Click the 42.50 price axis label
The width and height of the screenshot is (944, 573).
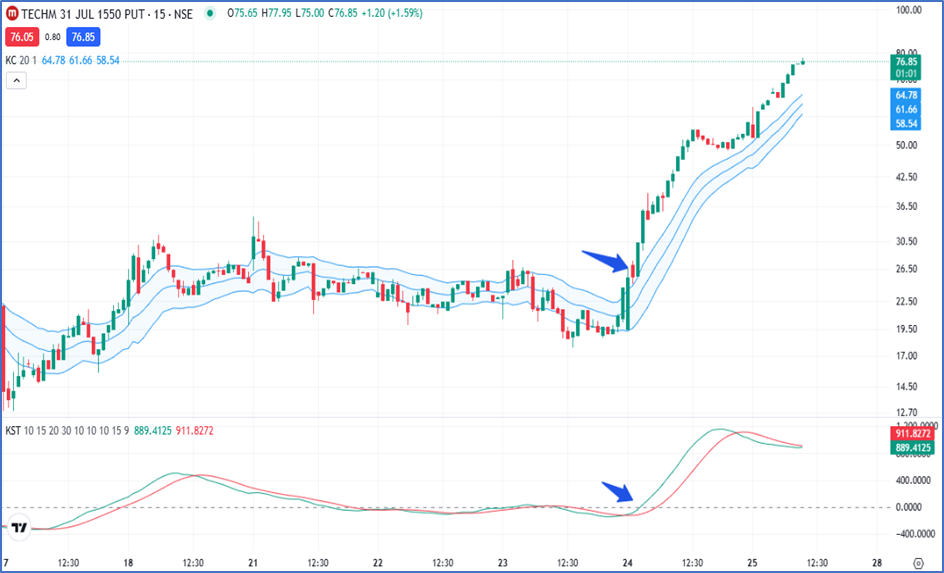(x=906, y=177)
